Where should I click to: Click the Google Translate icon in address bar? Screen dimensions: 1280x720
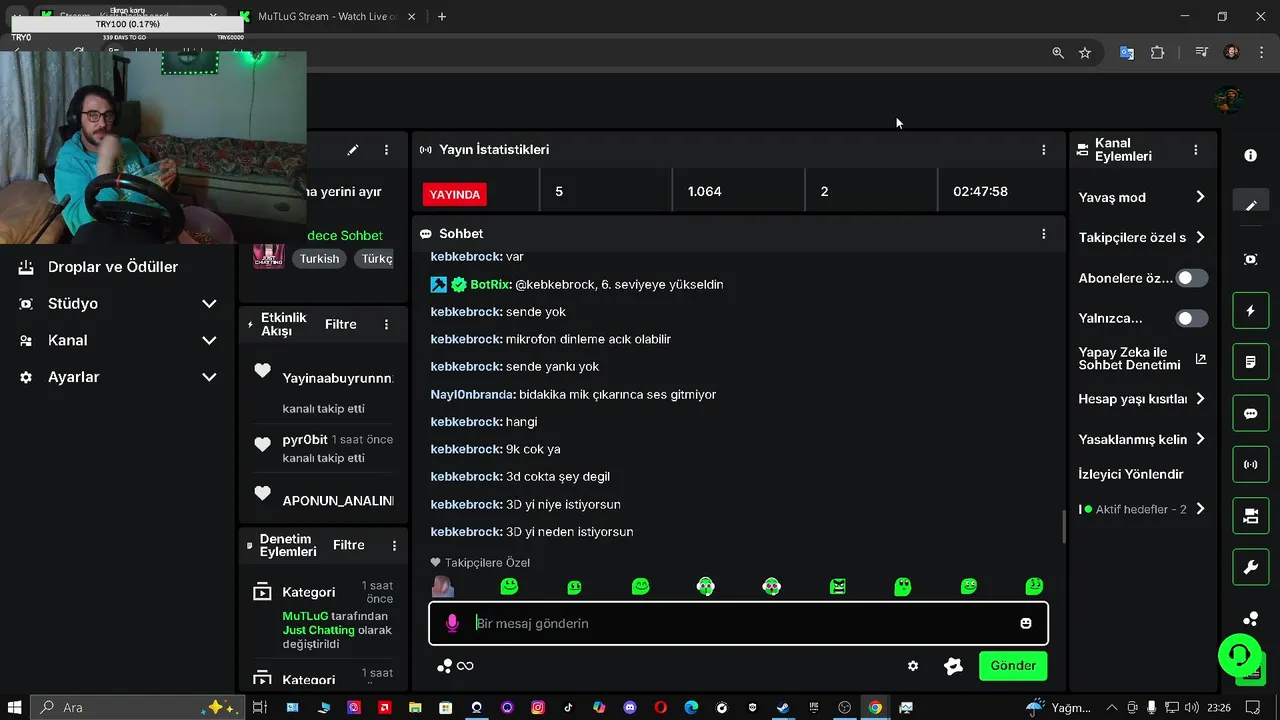[x=1127, y=53]
